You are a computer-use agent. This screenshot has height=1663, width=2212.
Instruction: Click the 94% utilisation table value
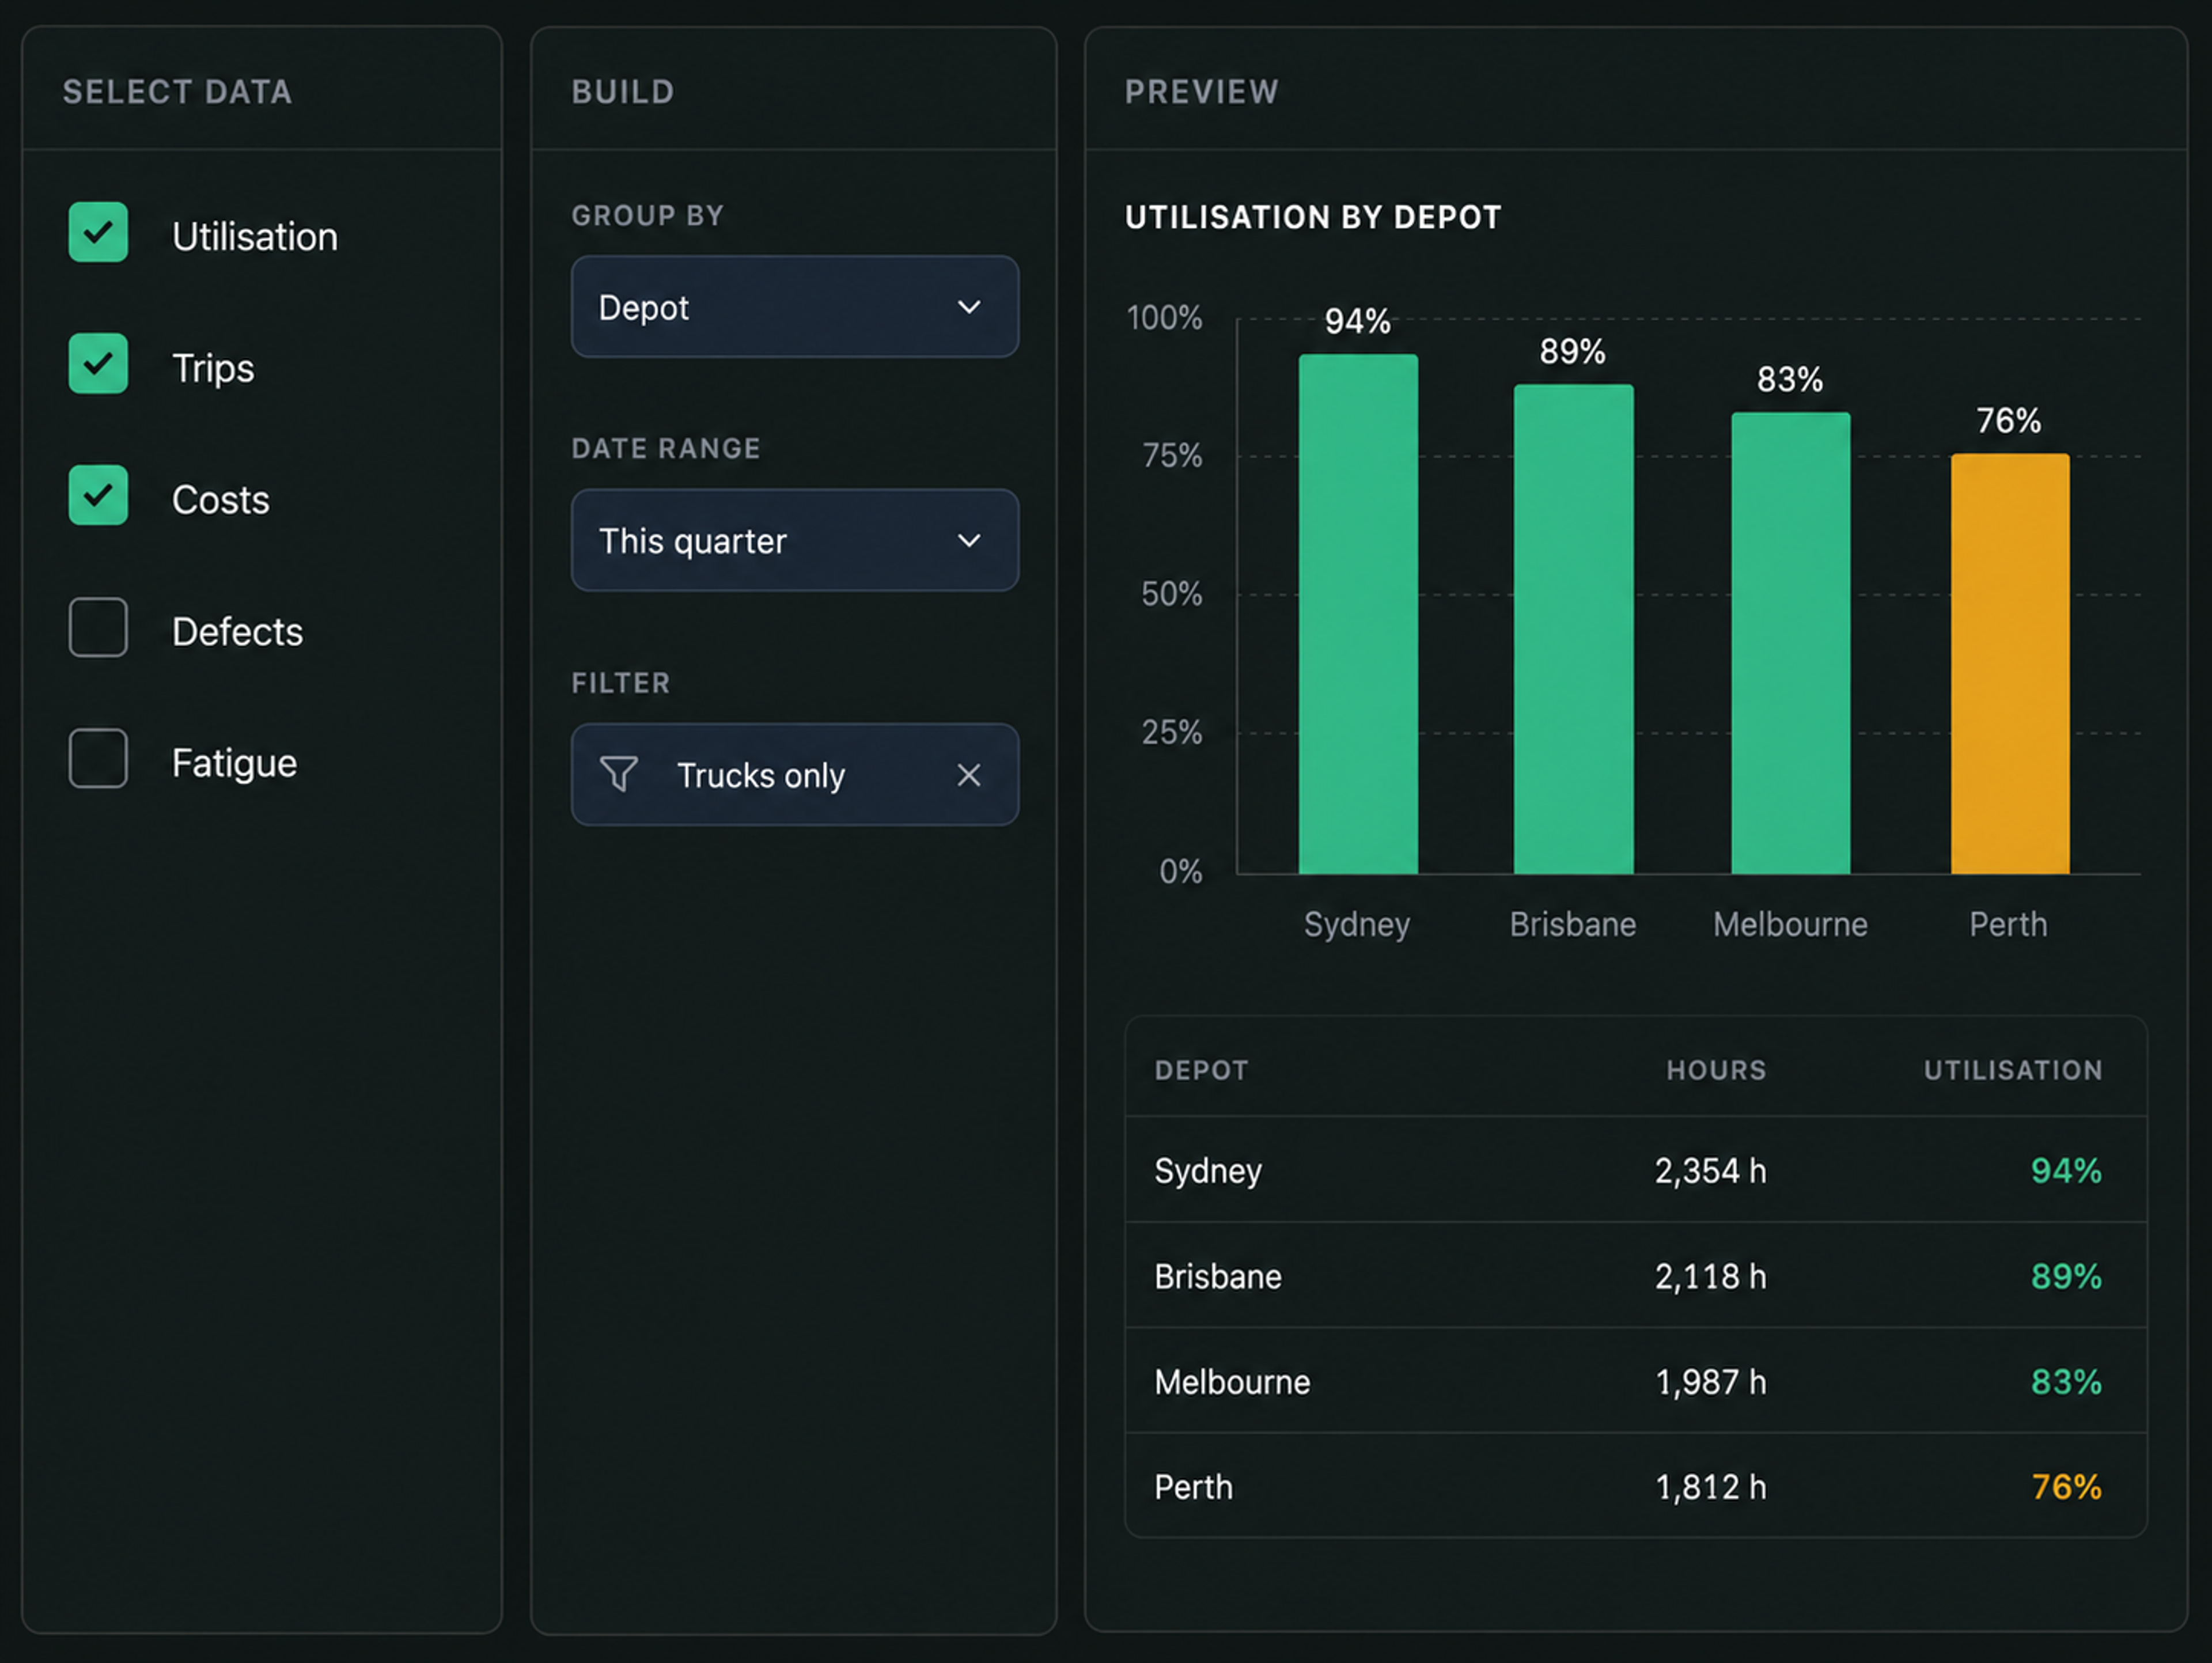point(2066,1171)
